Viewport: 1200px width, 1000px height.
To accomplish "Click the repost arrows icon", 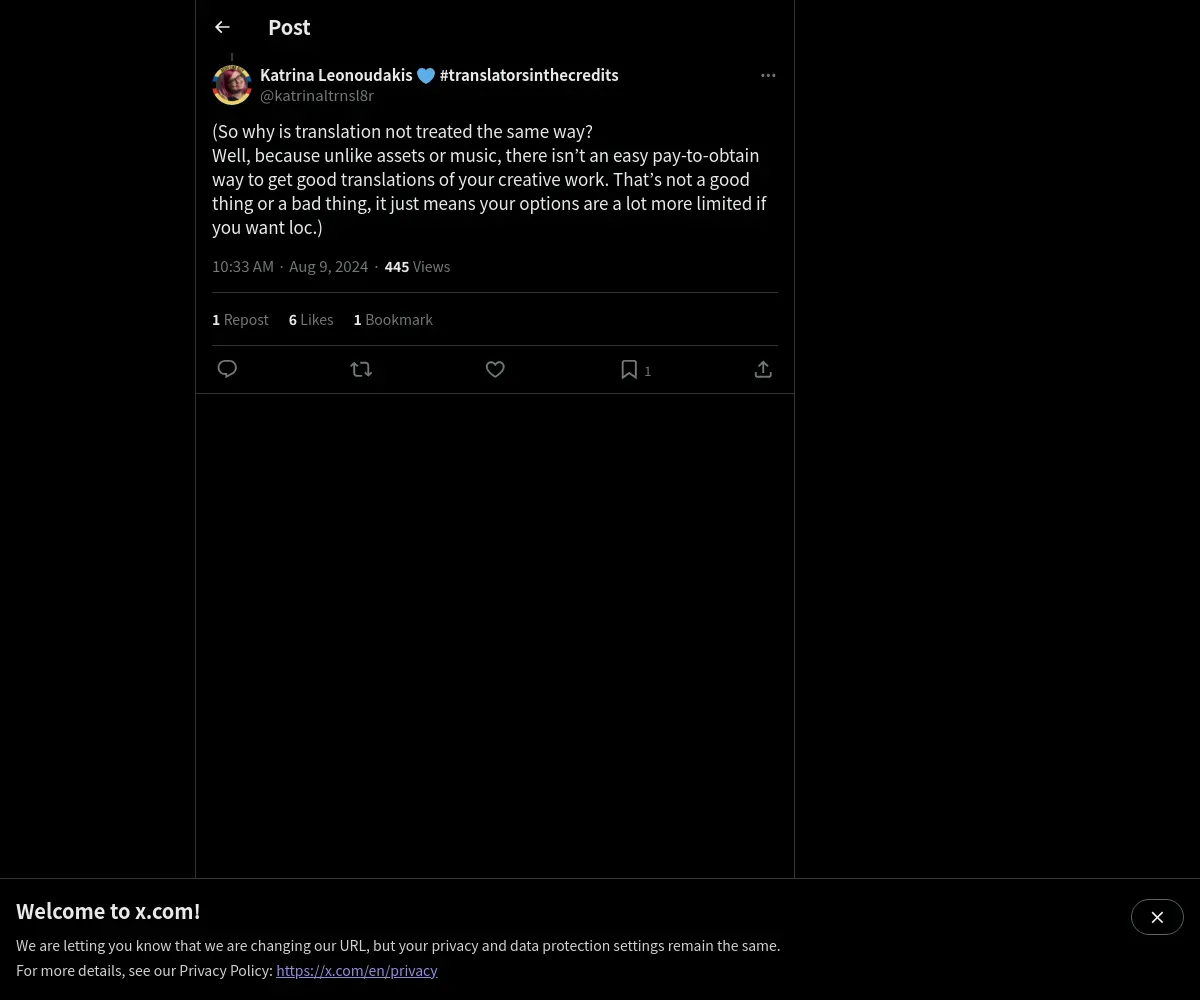I will [x=361, y=369].
